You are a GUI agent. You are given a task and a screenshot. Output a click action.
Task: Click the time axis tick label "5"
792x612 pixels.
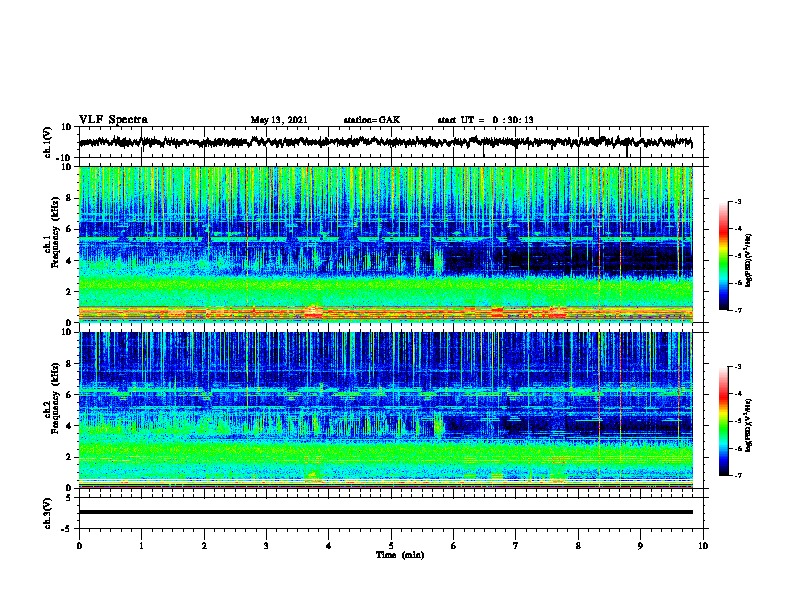click(391, 546)
